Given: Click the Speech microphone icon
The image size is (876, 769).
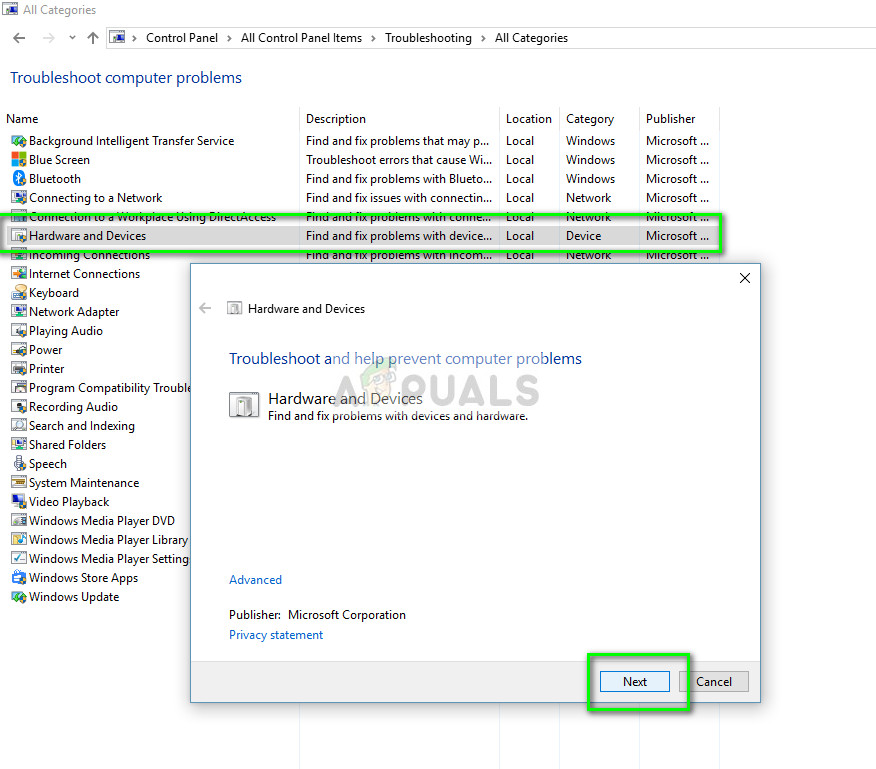Looking at the screenshot, I should pos(19,464).
